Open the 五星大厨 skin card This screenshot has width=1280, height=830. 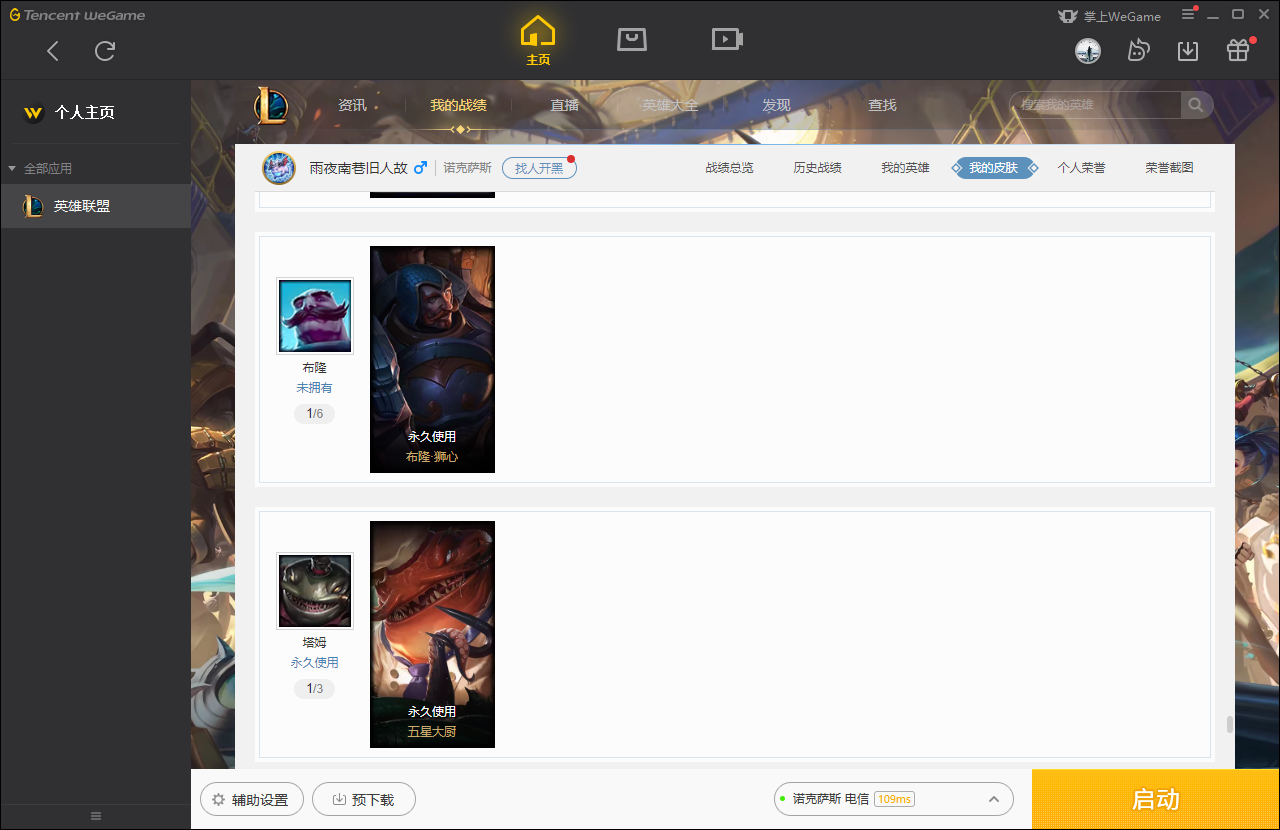(432, 634)
